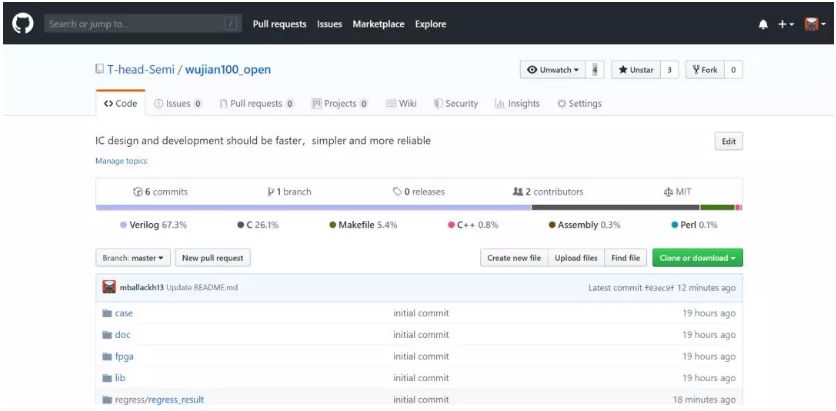
Task: Open the wujian100_open repository link
Action: coord(228,69)
